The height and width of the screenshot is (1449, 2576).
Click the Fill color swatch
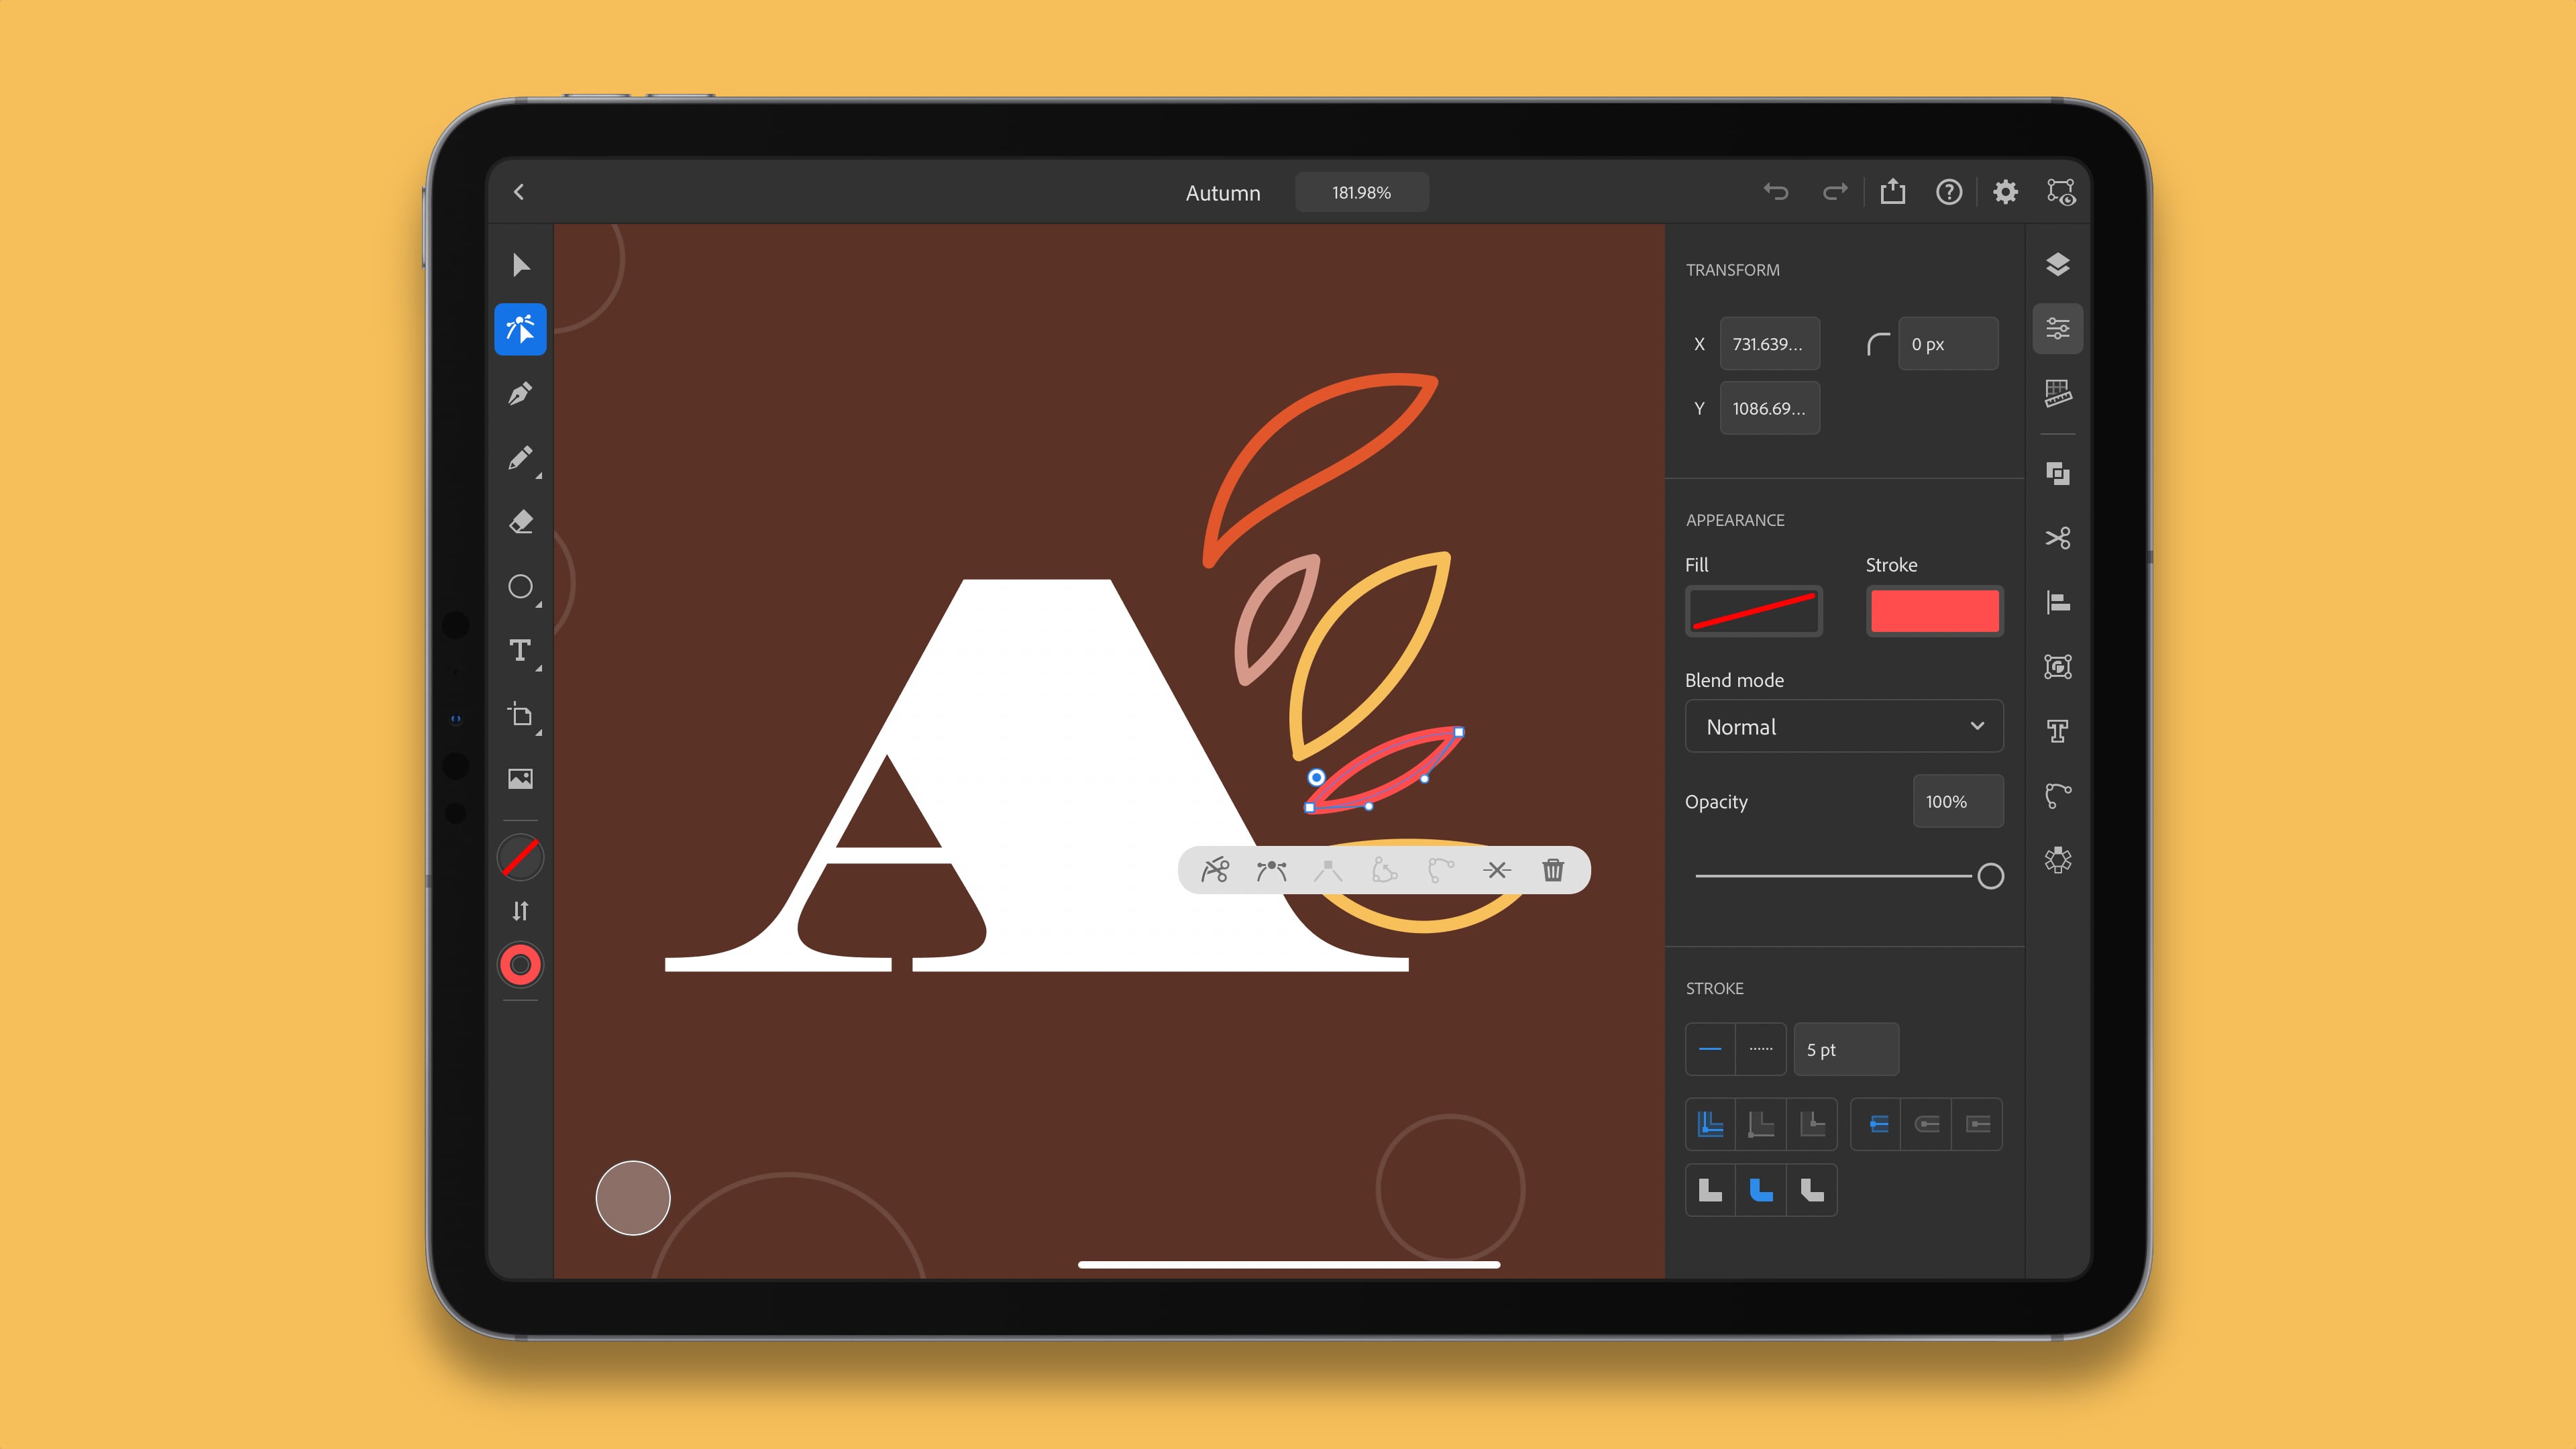click(1752, 608)
